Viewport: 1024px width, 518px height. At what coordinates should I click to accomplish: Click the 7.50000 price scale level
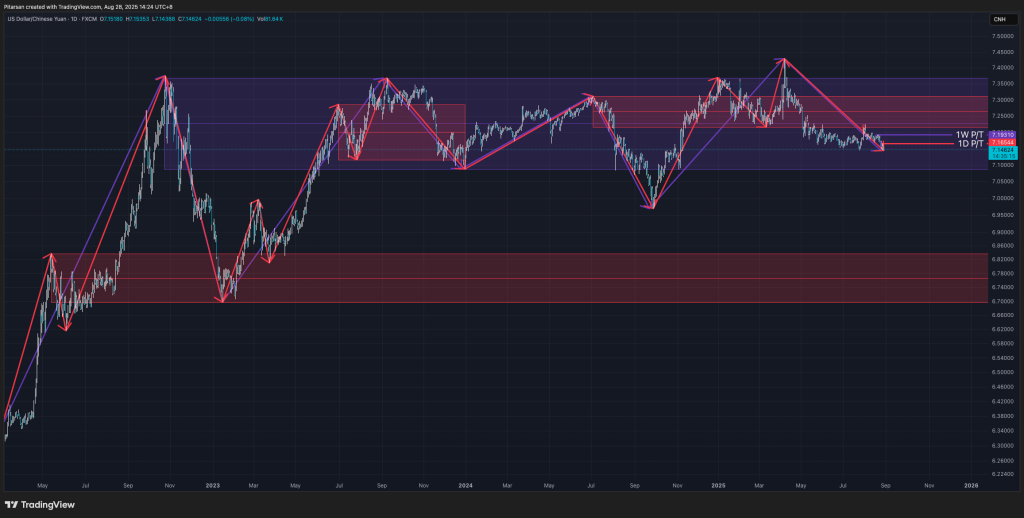click(1000, 36)
